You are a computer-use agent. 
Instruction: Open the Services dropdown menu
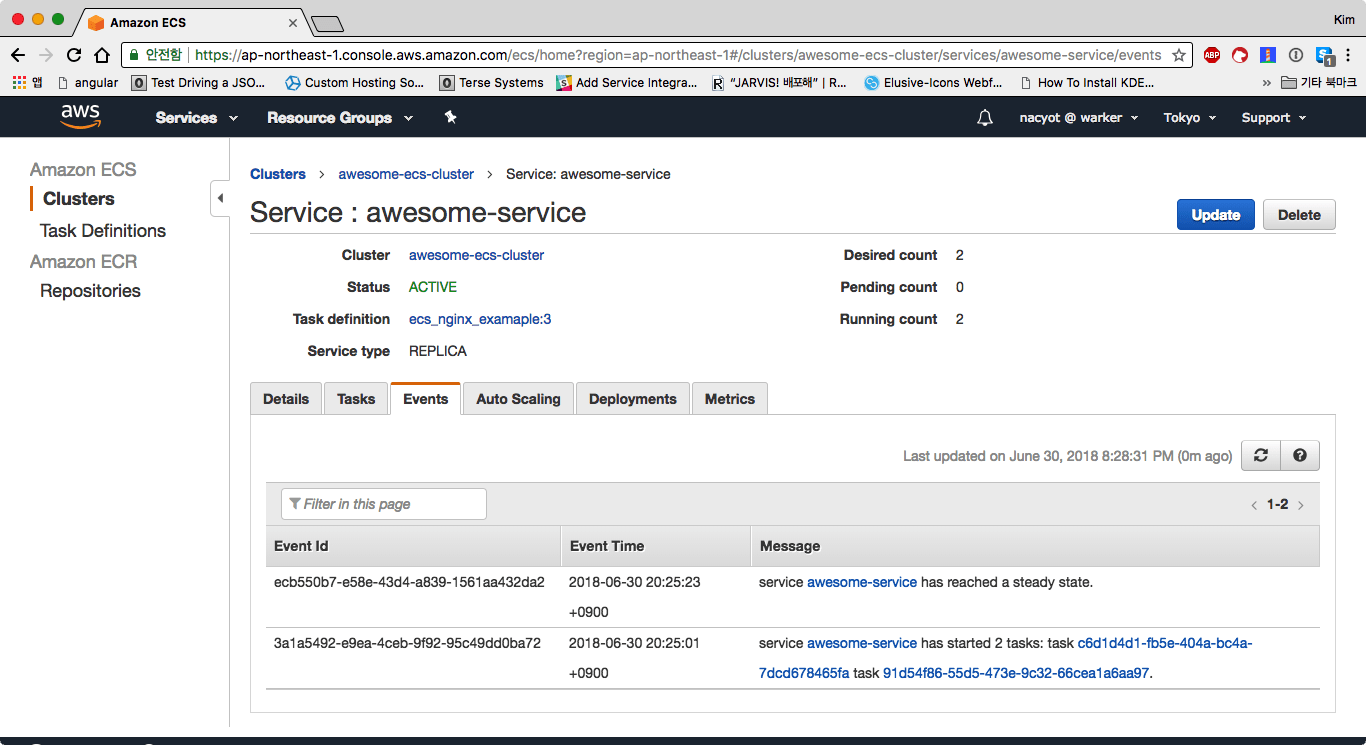[x=196, y=118]
